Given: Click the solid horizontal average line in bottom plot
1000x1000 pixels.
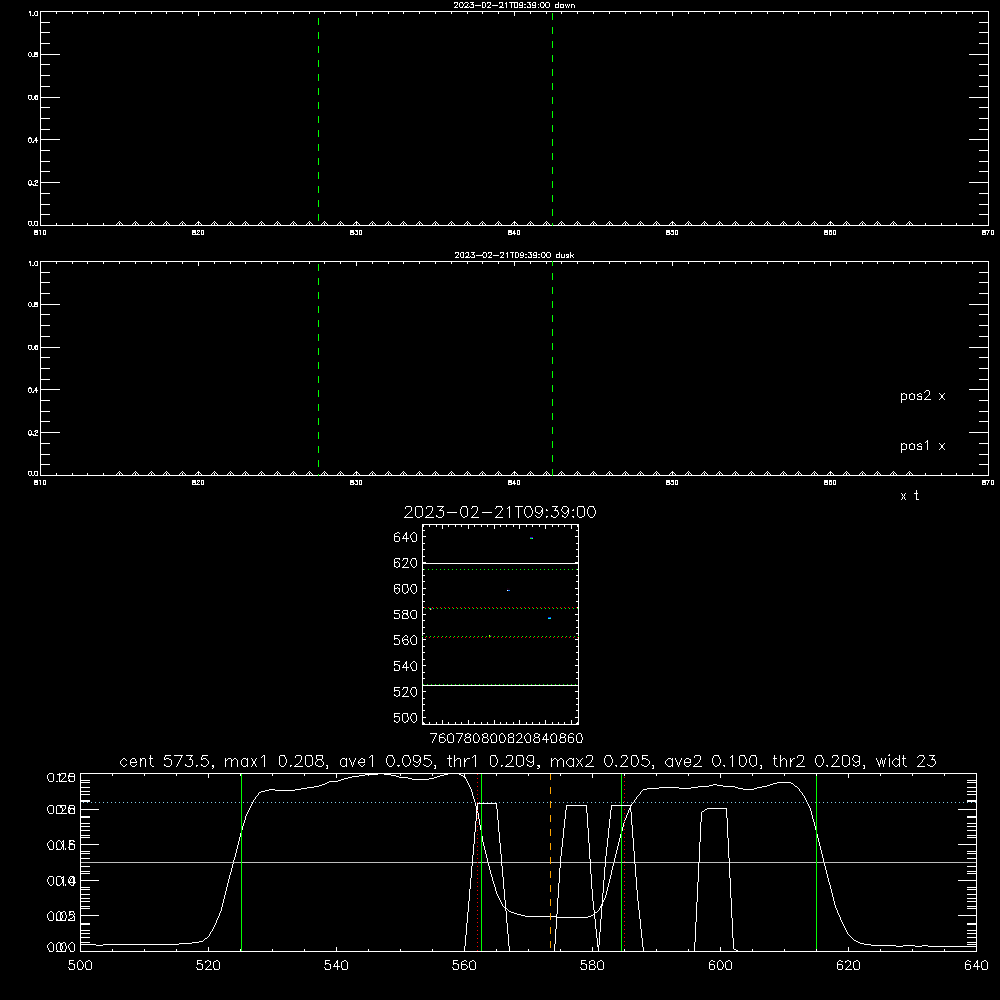Looking at the screenshot, I should 528,862.
